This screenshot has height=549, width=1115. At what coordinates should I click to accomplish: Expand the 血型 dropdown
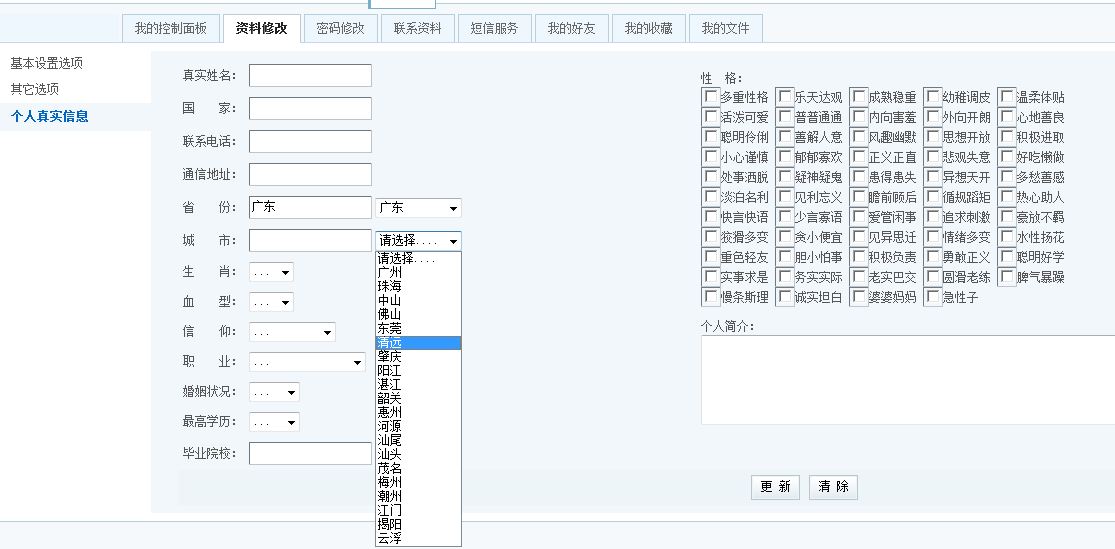[x=271, y=302]
